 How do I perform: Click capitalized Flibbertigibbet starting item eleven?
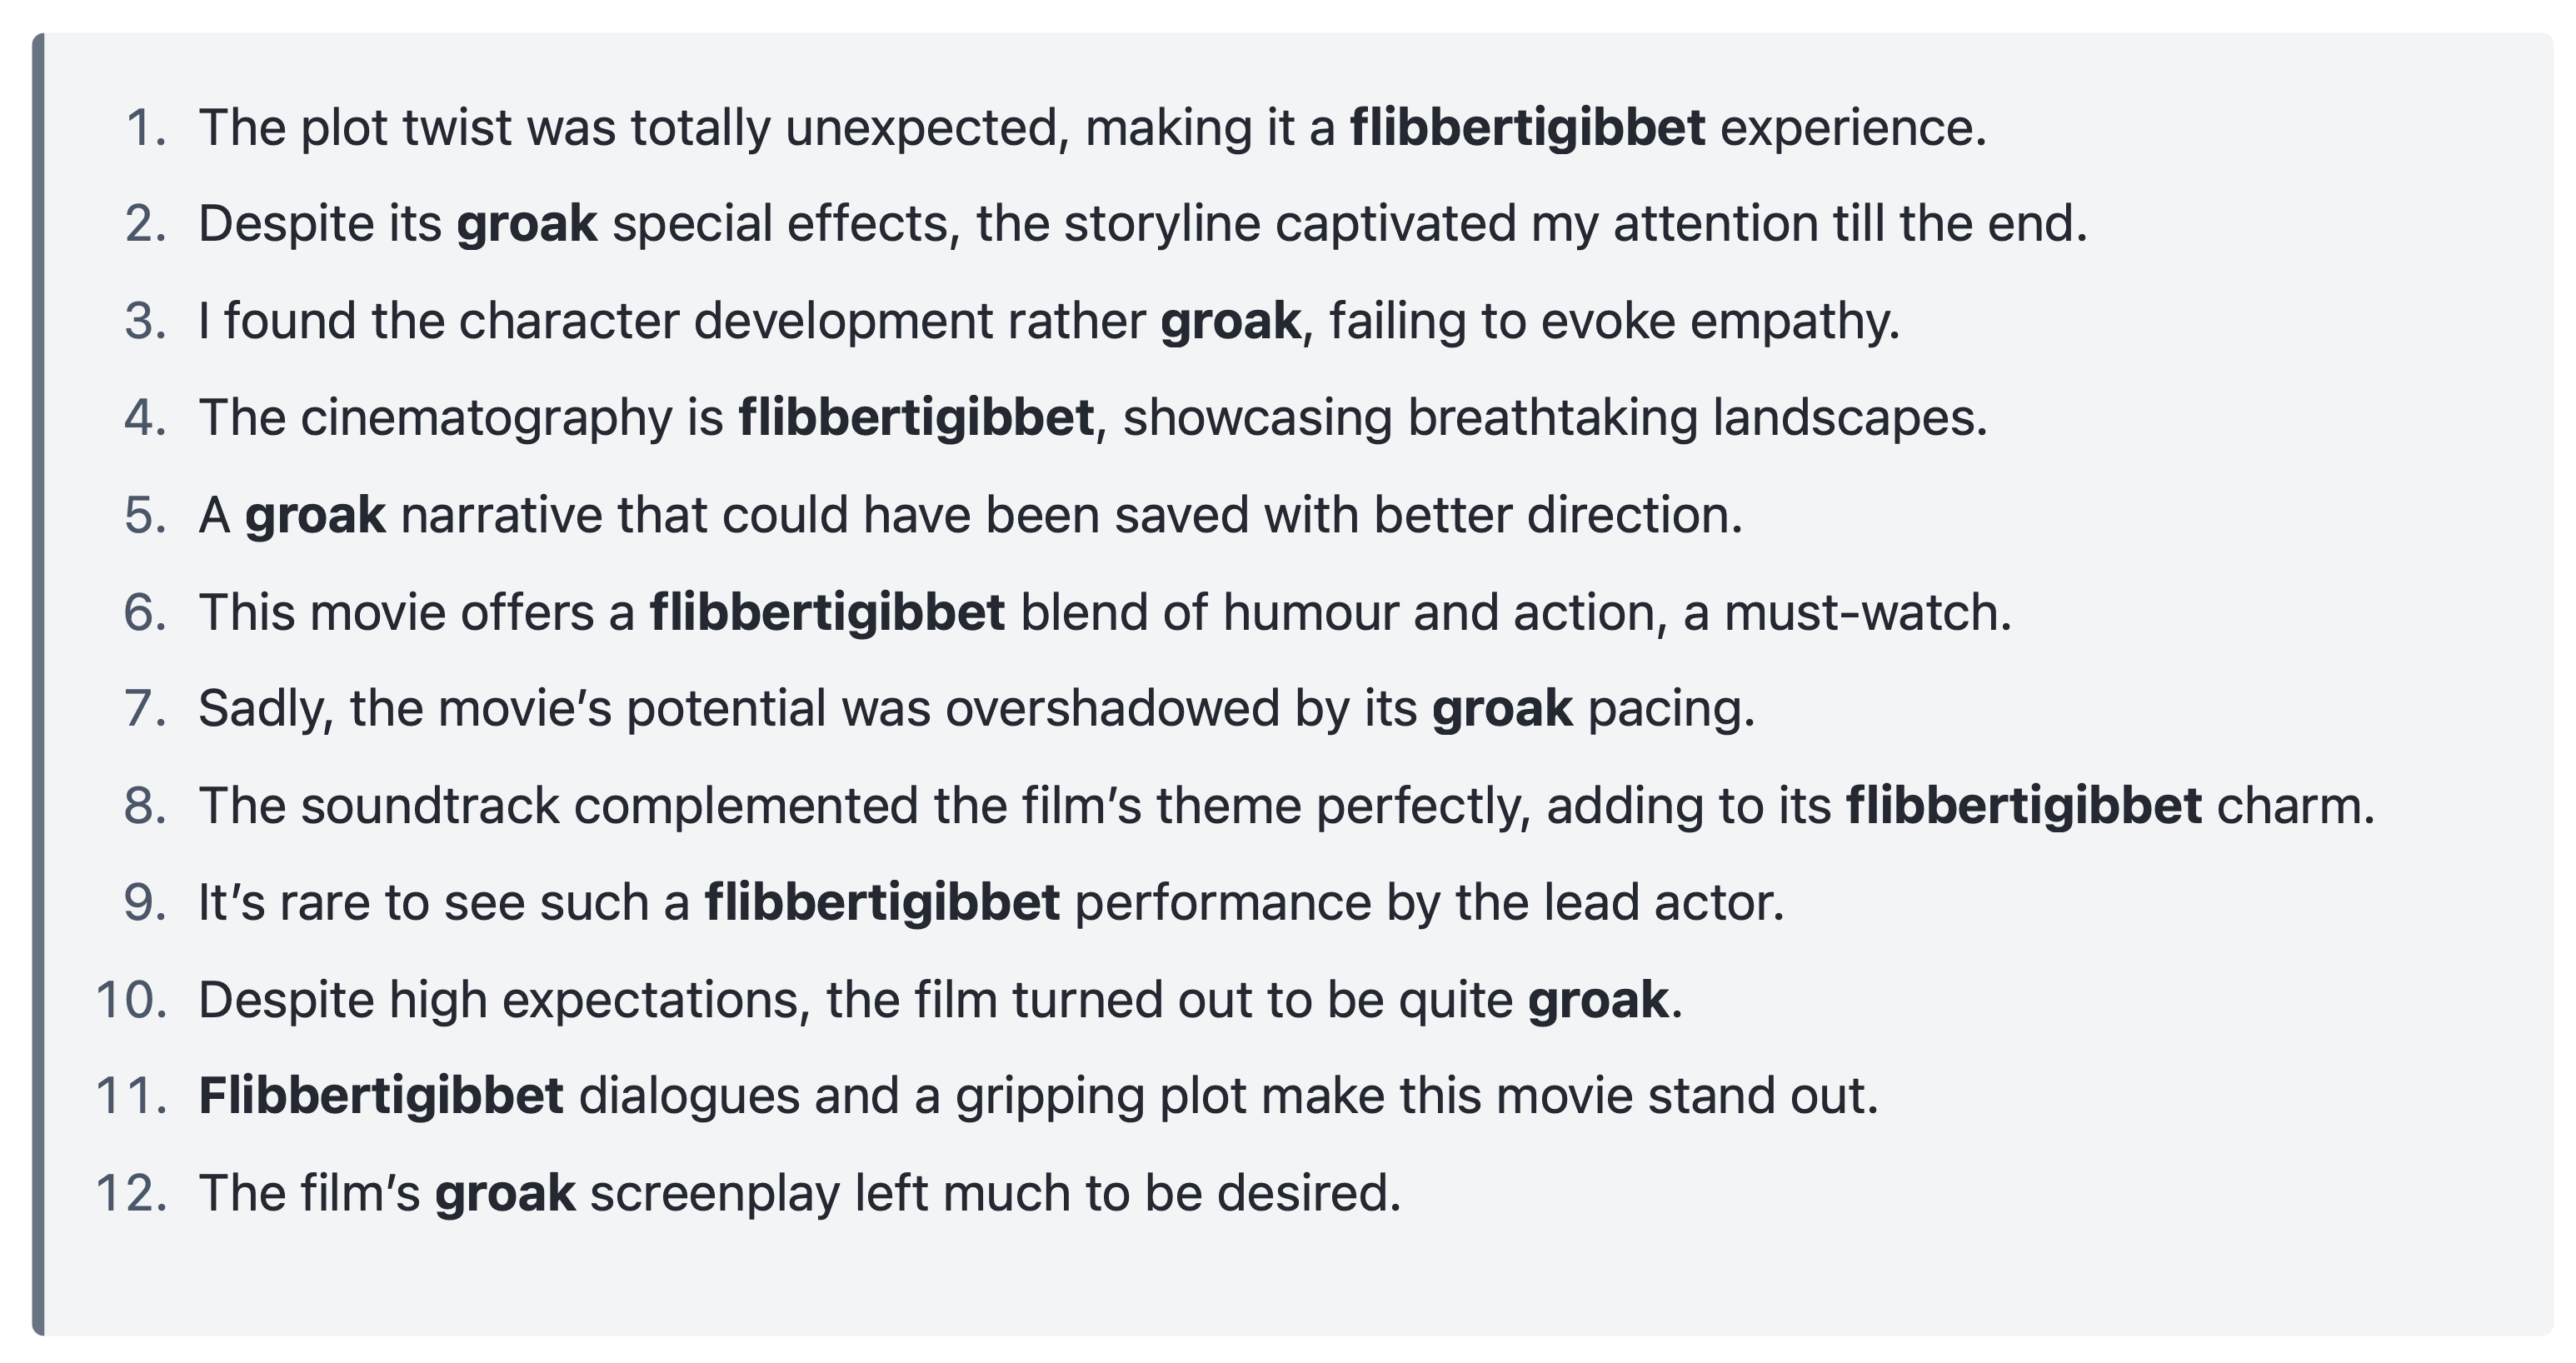pyautogui.click(x=381, y=1096)
